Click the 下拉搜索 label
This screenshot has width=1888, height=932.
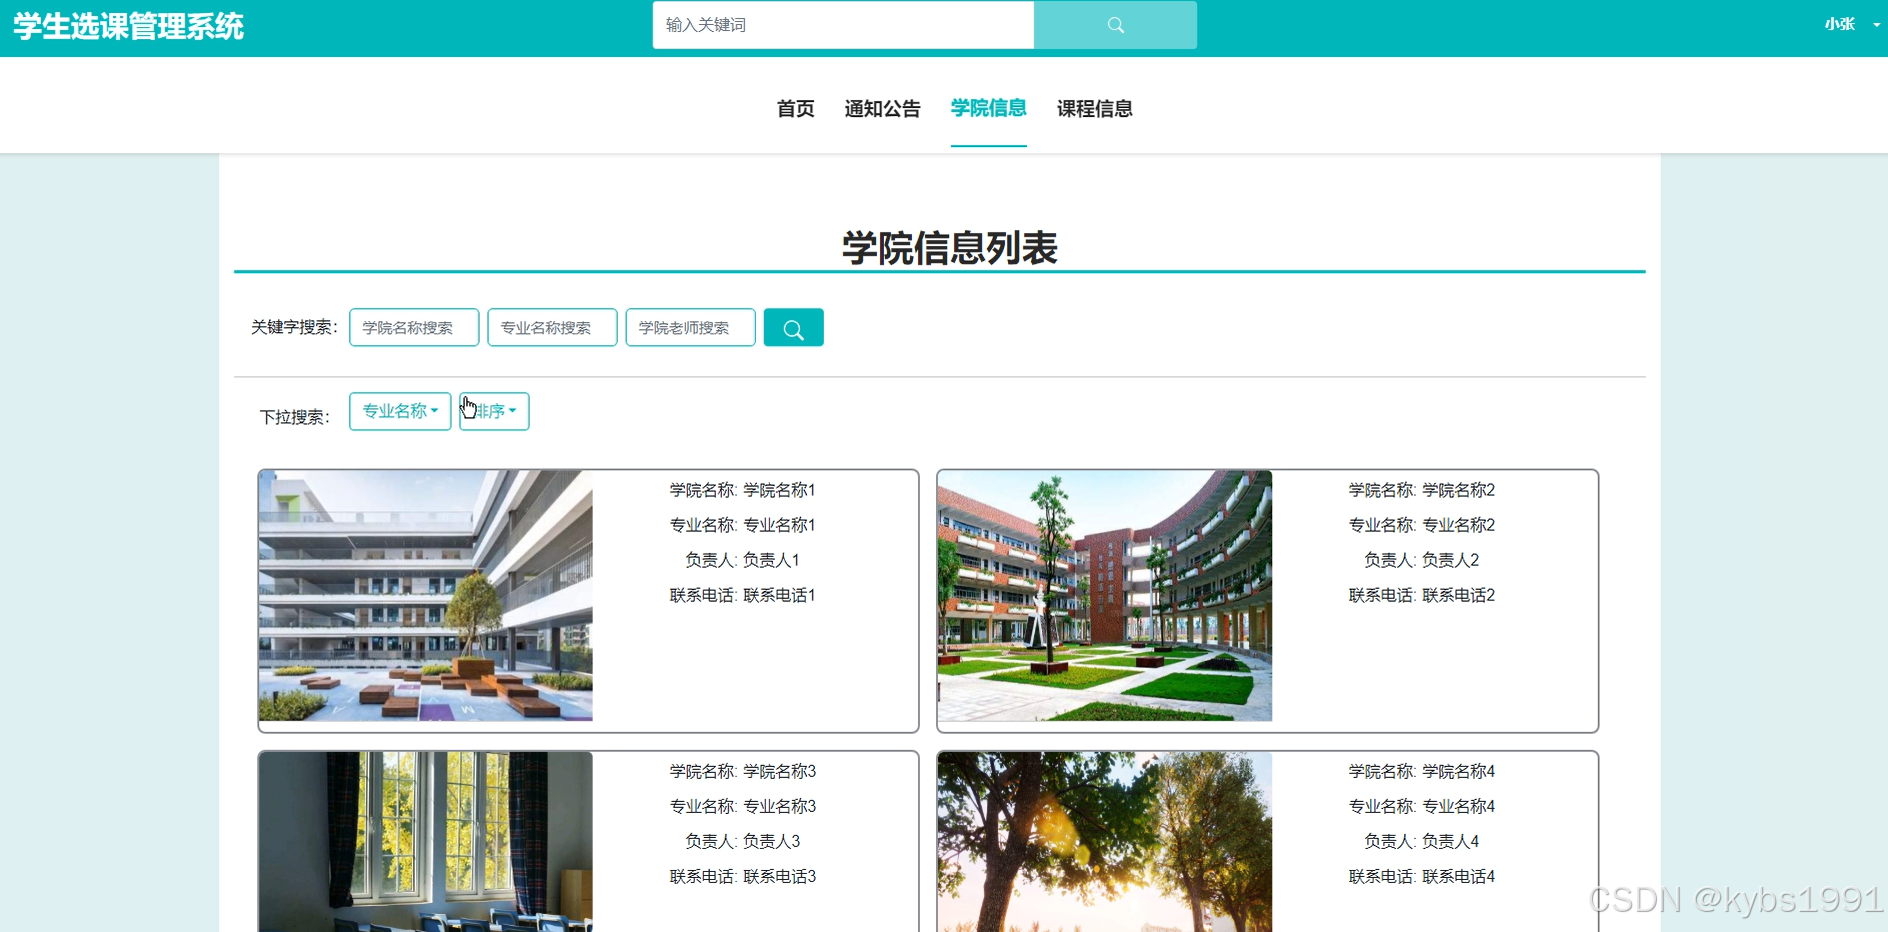[294, 417]
